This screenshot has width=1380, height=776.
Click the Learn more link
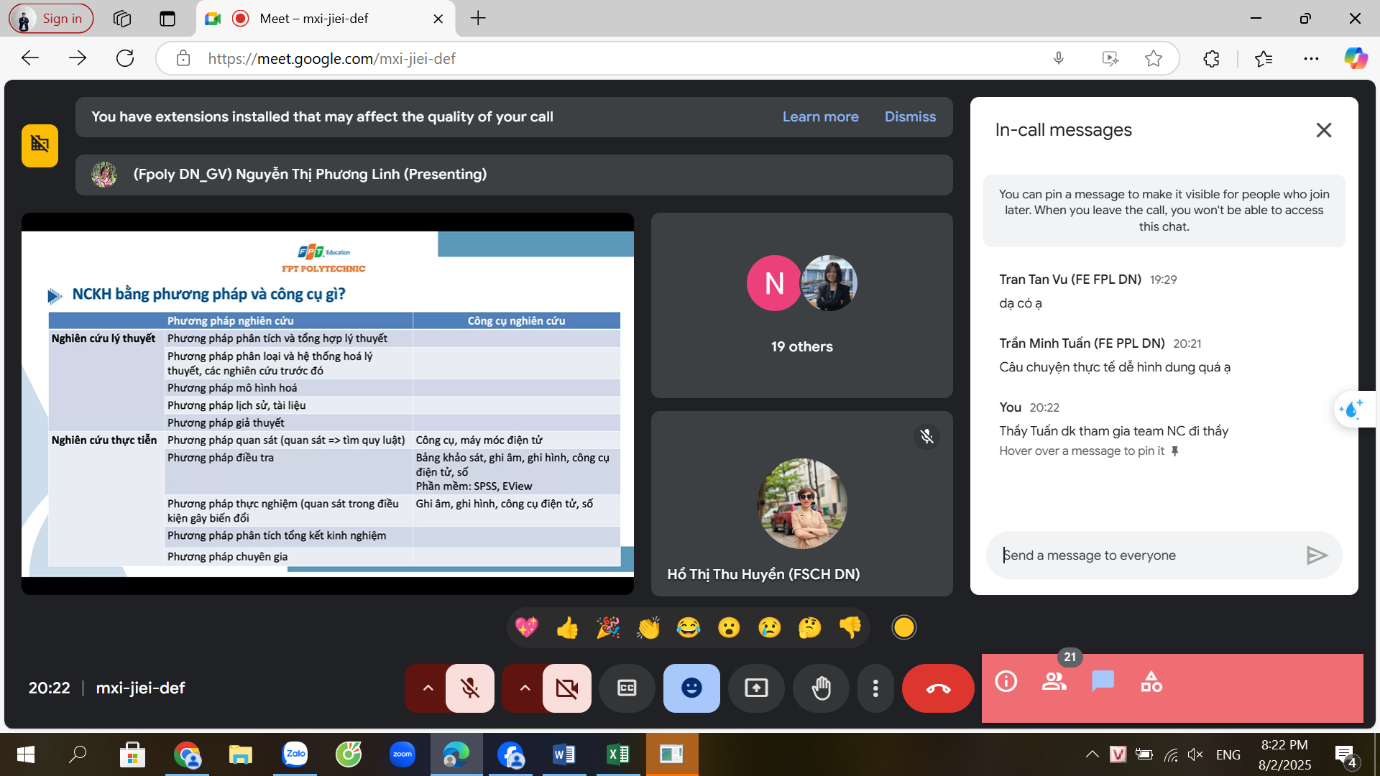[820, 117]
